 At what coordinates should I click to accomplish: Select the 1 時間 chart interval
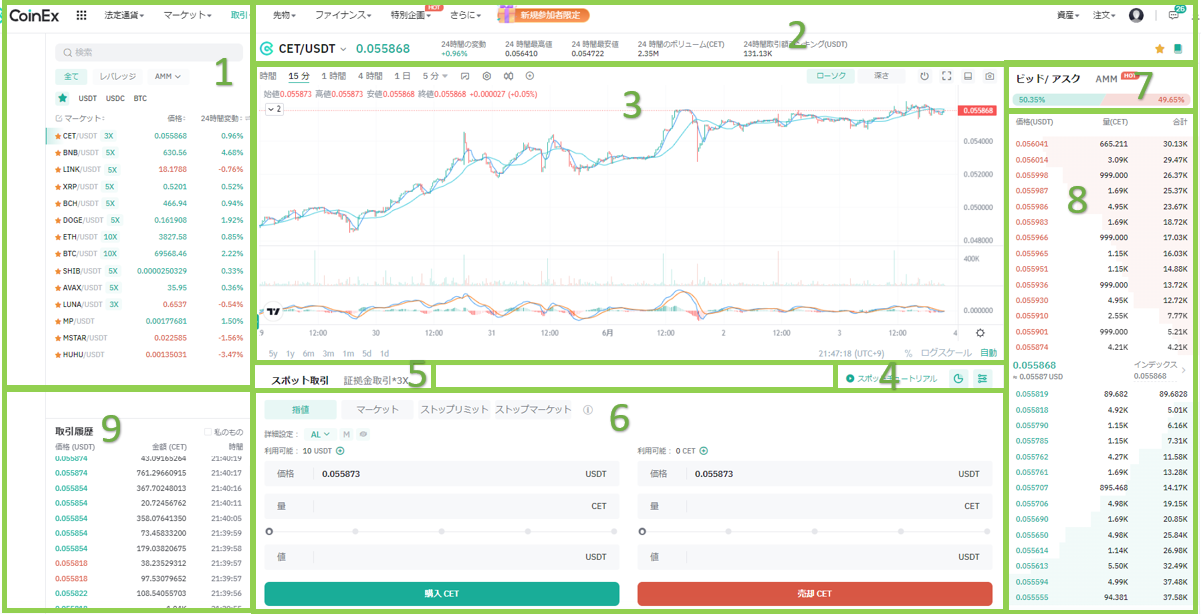pyautogui.click(x=333, y=76)
